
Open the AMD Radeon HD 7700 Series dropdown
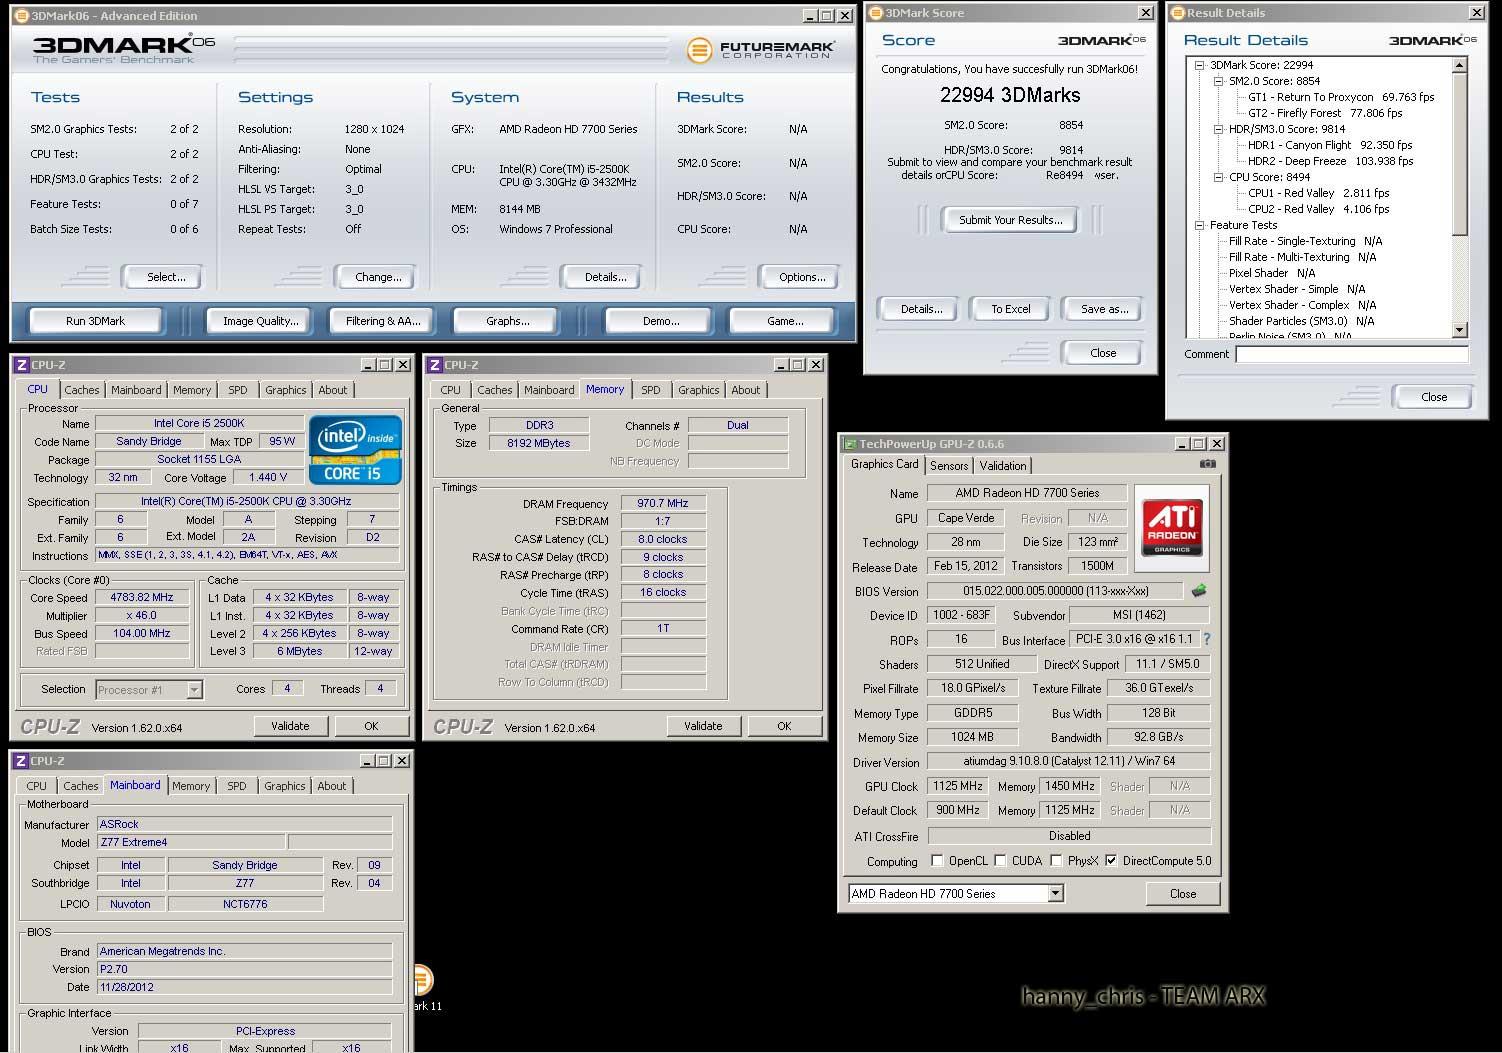coord(1055,894)
